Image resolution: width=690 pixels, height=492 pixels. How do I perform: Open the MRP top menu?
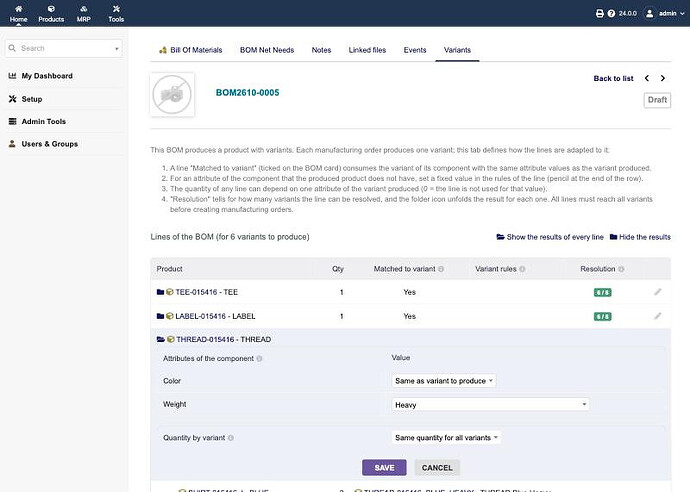point(84,14)
